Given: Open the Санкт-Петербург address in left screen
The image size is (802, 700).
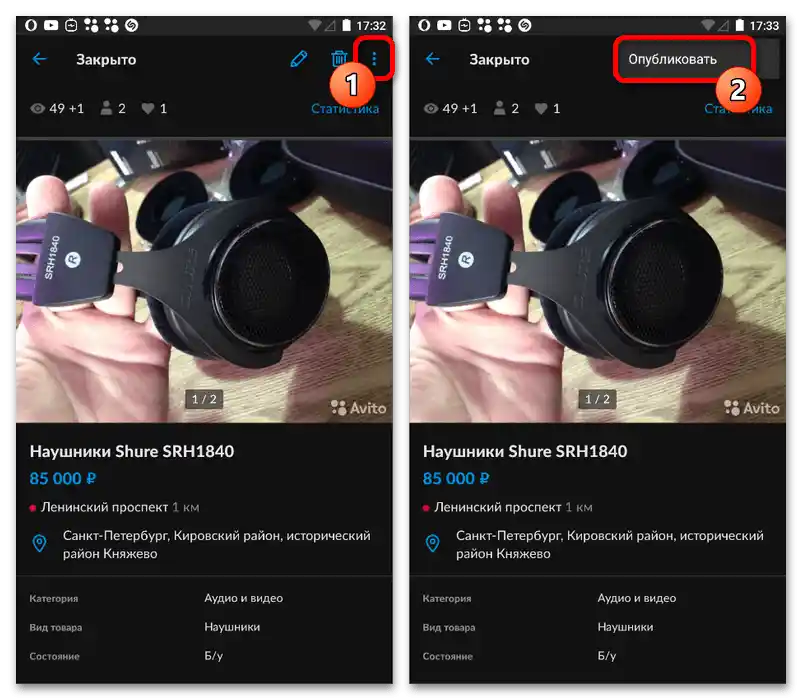Looking at the screenshot, I should pyautogui.click(x=216, y=545).
